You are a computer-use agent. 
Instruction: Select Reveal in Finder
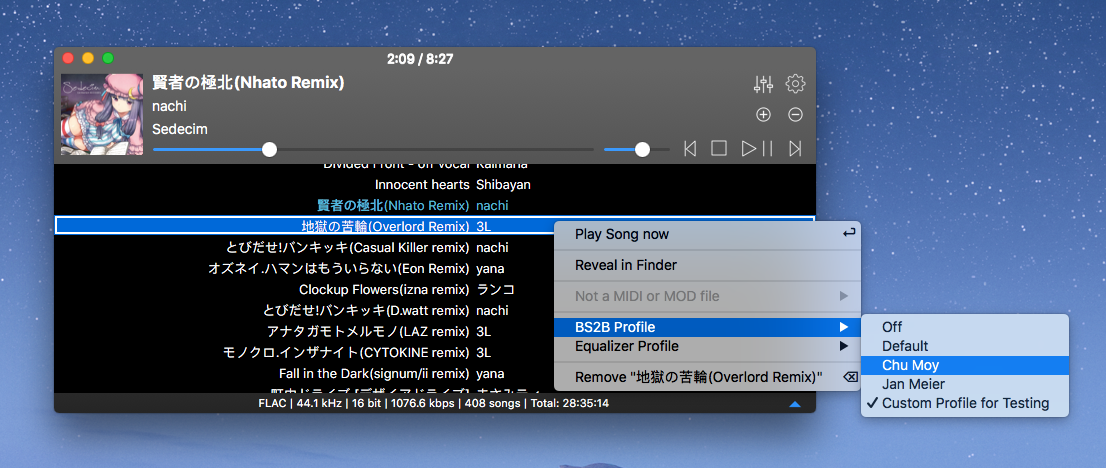[707, 265]
